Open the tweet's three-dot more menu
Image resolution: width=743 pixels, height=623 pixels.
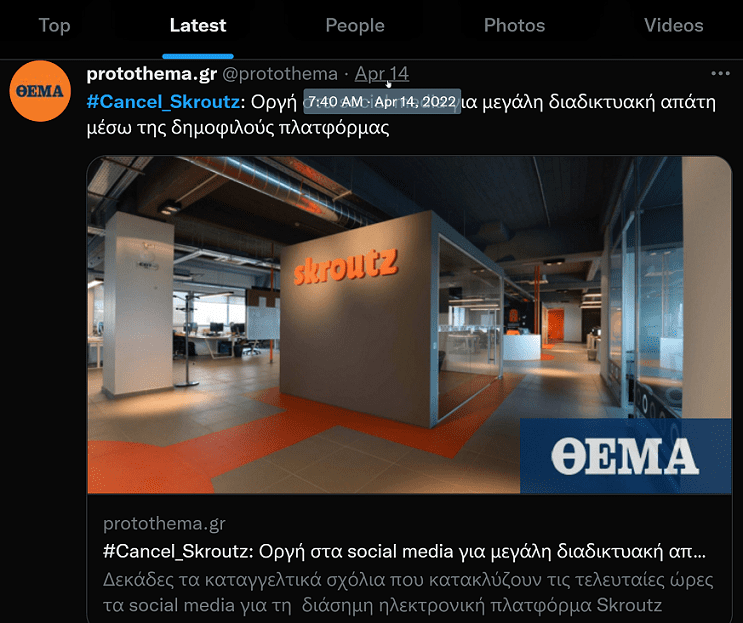[720, 73]
